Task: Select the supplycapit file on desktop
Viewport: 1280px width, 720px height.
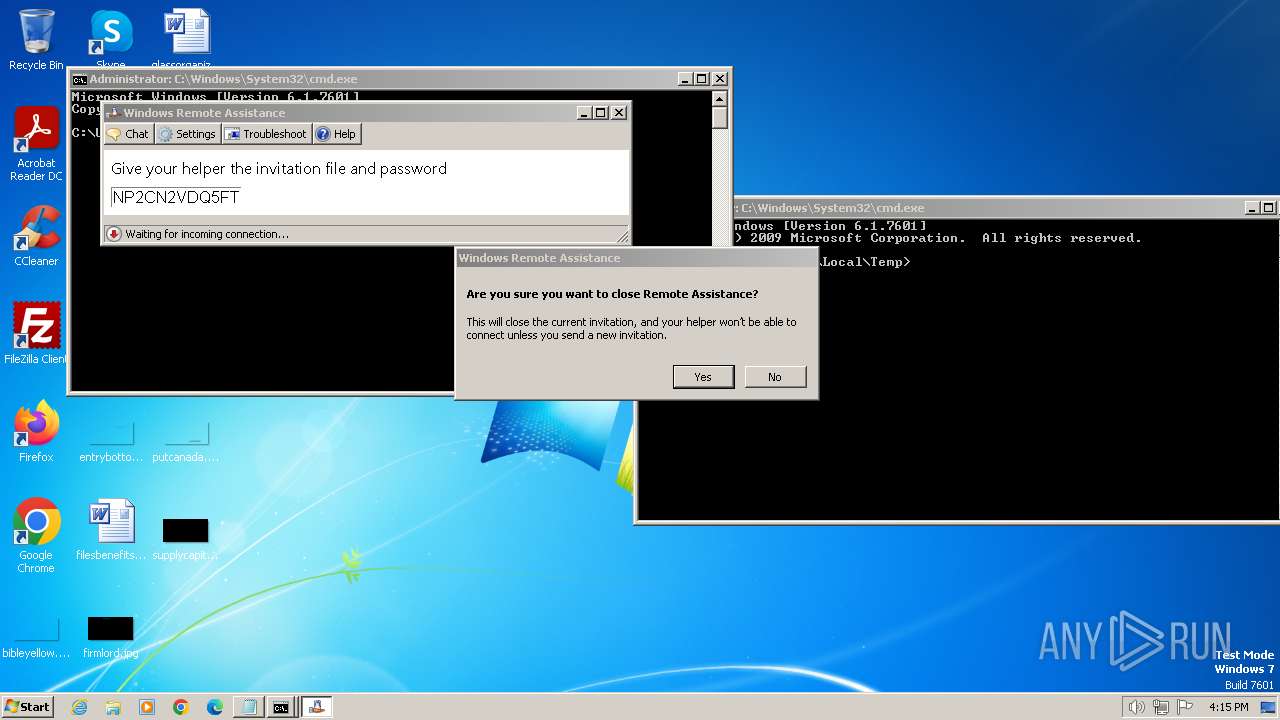Action: click(x=185, y=538)
